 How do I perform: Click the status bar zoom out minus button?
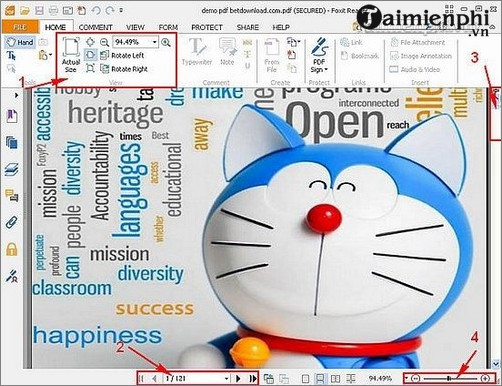(x=415, y=378)
